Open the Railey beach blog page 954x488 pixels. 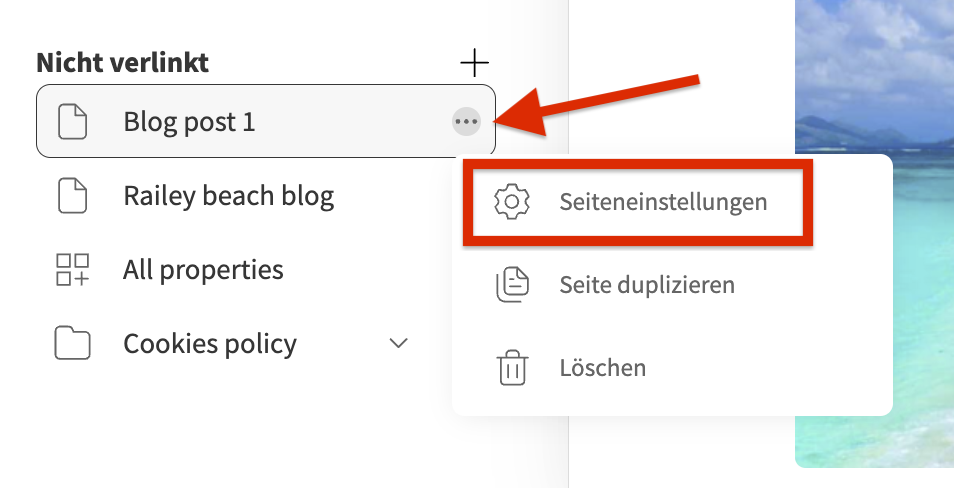pyautogui.click(x=229, y=196)
